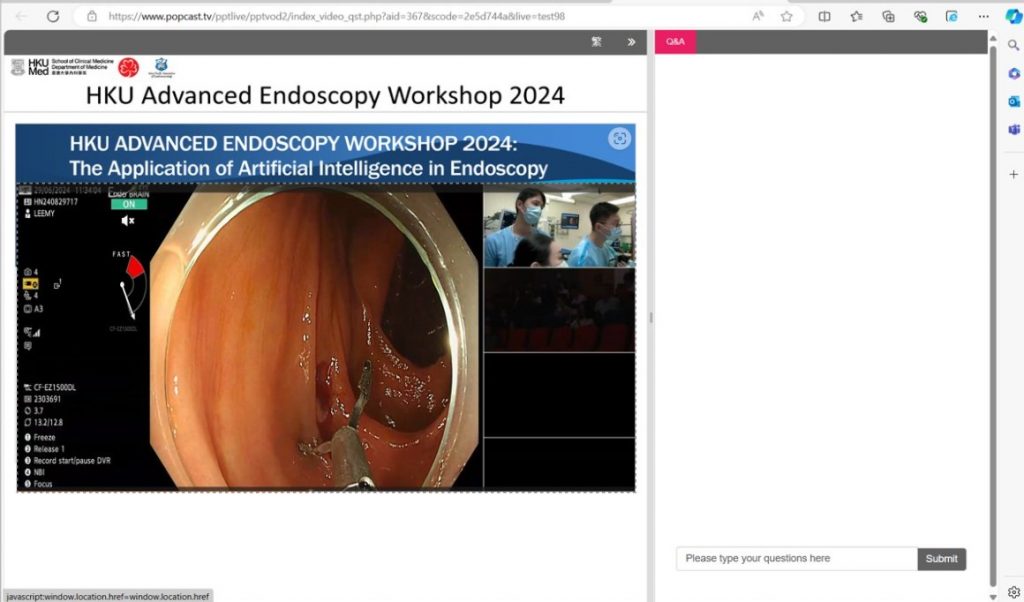Viewport: 1024px width, 602px height.
Task: View site information lock icon
Action: click(x=92, y=16)
